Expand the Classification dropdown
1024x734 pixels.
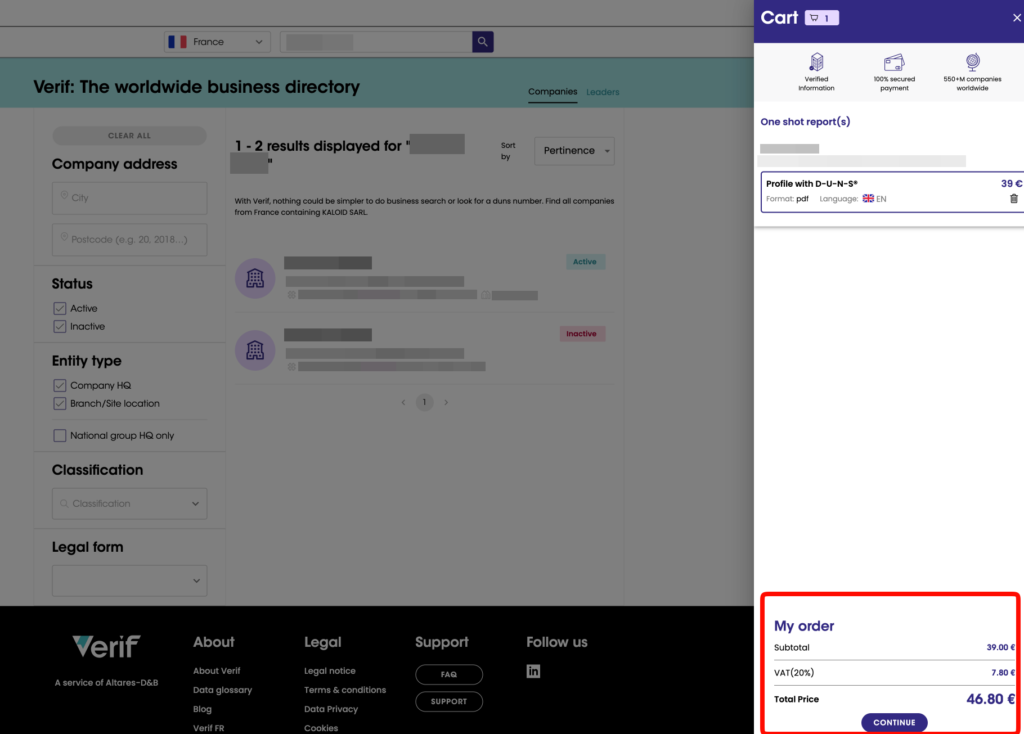129,503
